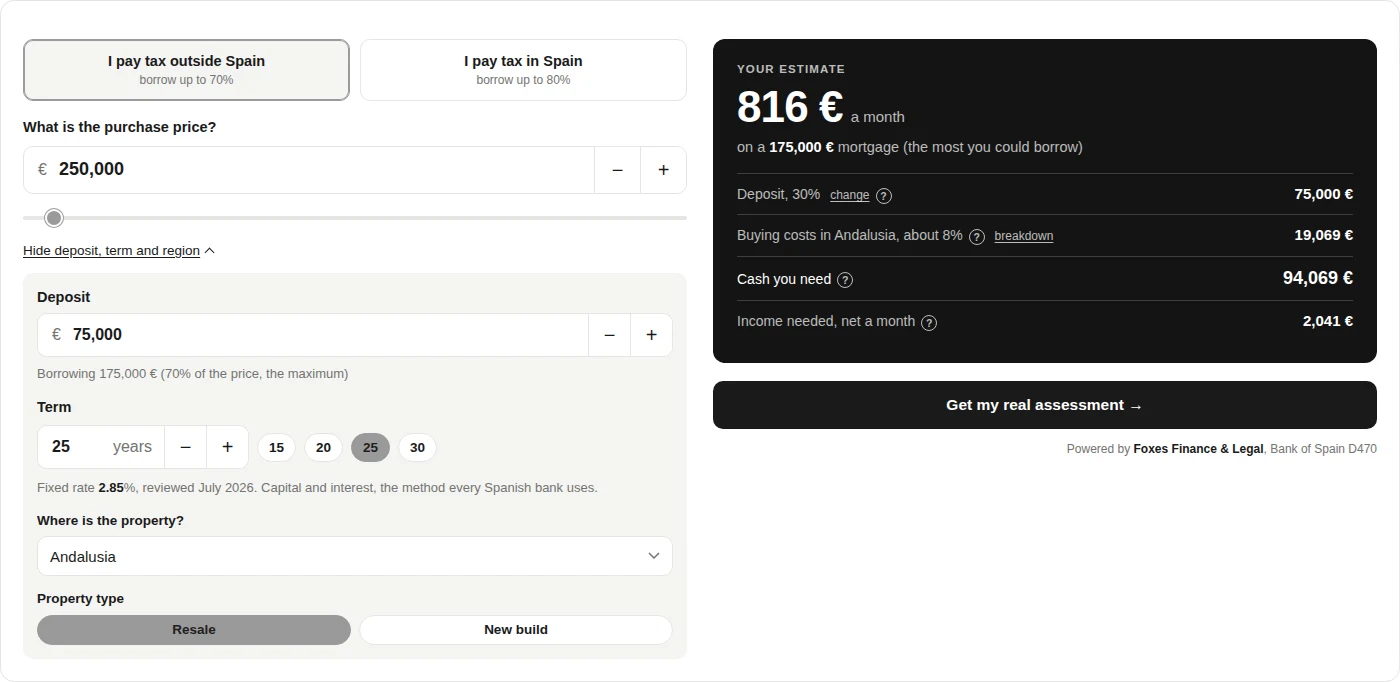
Task: Decrease the purchase price with the minus button
Action: tap(617, 170)
